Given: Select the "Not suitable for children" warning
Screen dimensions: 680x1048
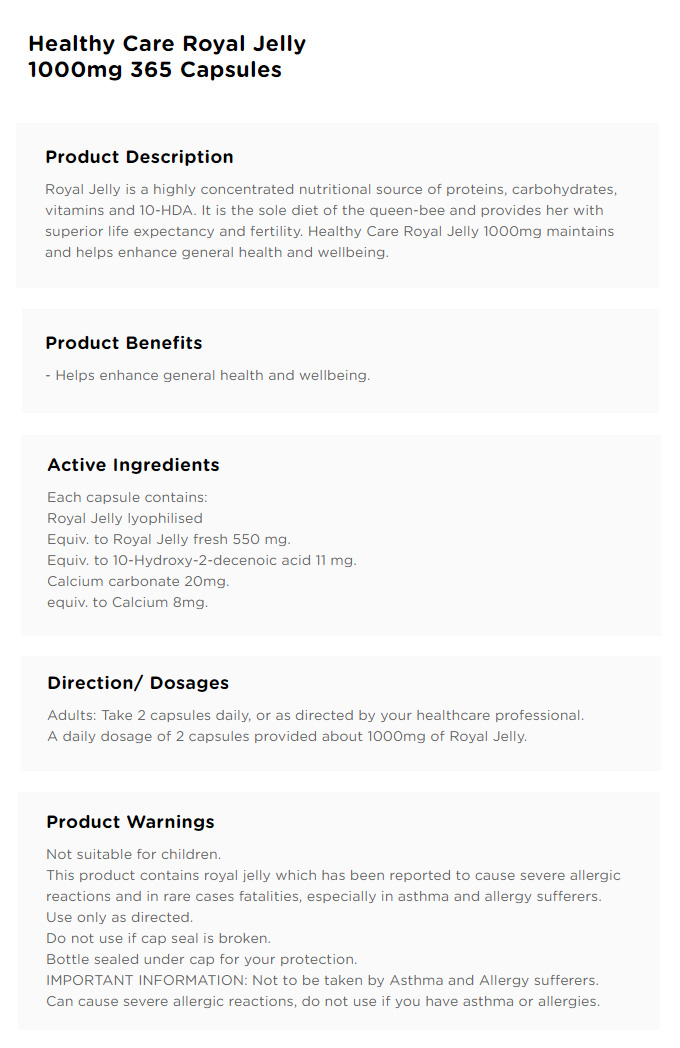Looking at the screenshot, I should click(134, 854).
